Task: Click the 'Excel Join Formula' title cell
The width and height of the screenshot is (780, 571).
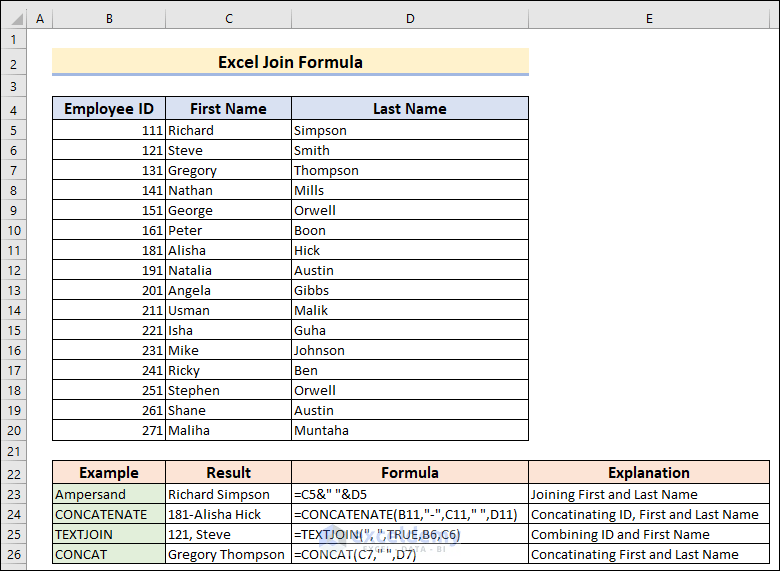Action: click(x=291, y=62)
